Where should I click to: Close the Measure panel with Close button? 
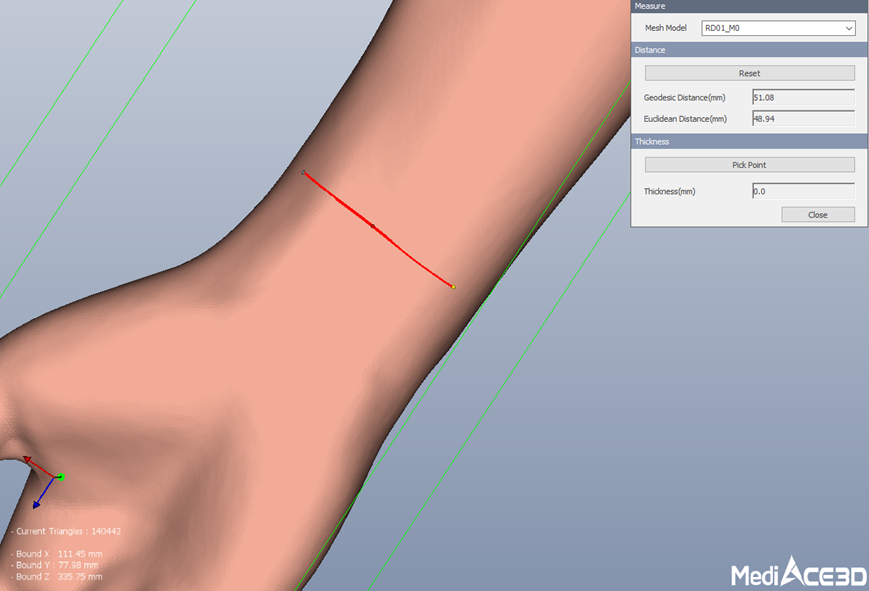817,215
